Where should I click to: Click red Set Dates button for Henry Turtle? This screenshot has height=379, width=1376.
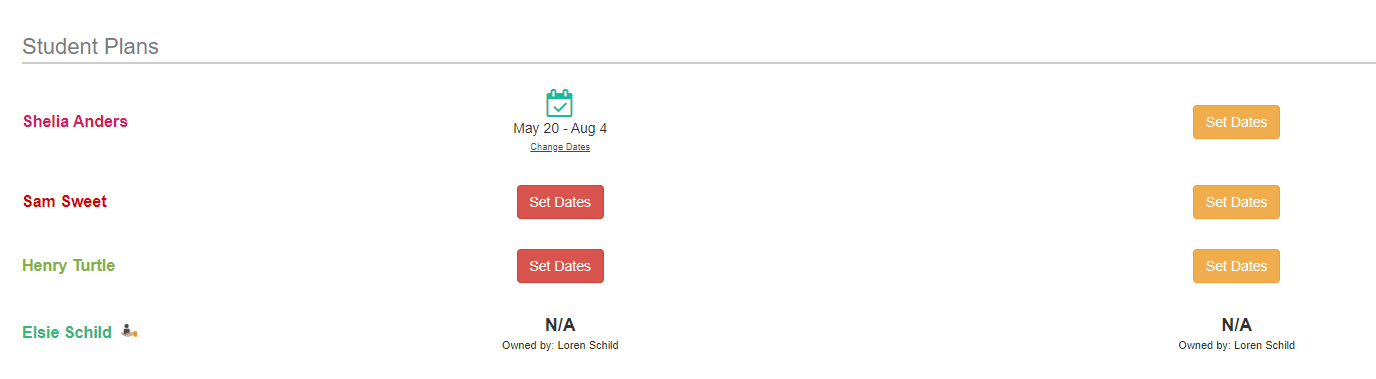click(560, 266)
